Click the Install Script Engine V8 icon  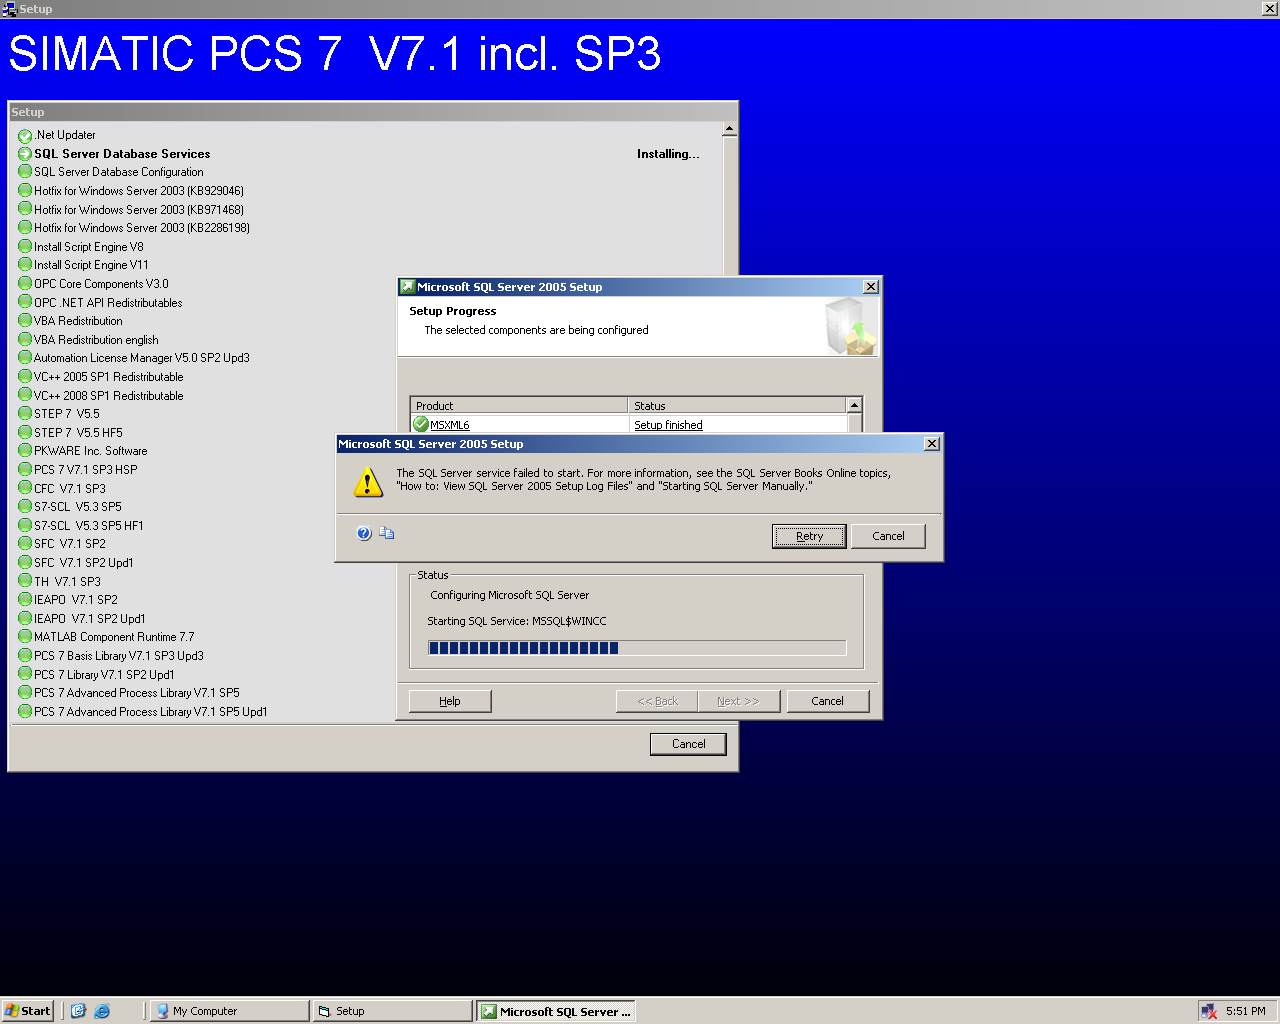pyautogui.click(x=25, y=246)
